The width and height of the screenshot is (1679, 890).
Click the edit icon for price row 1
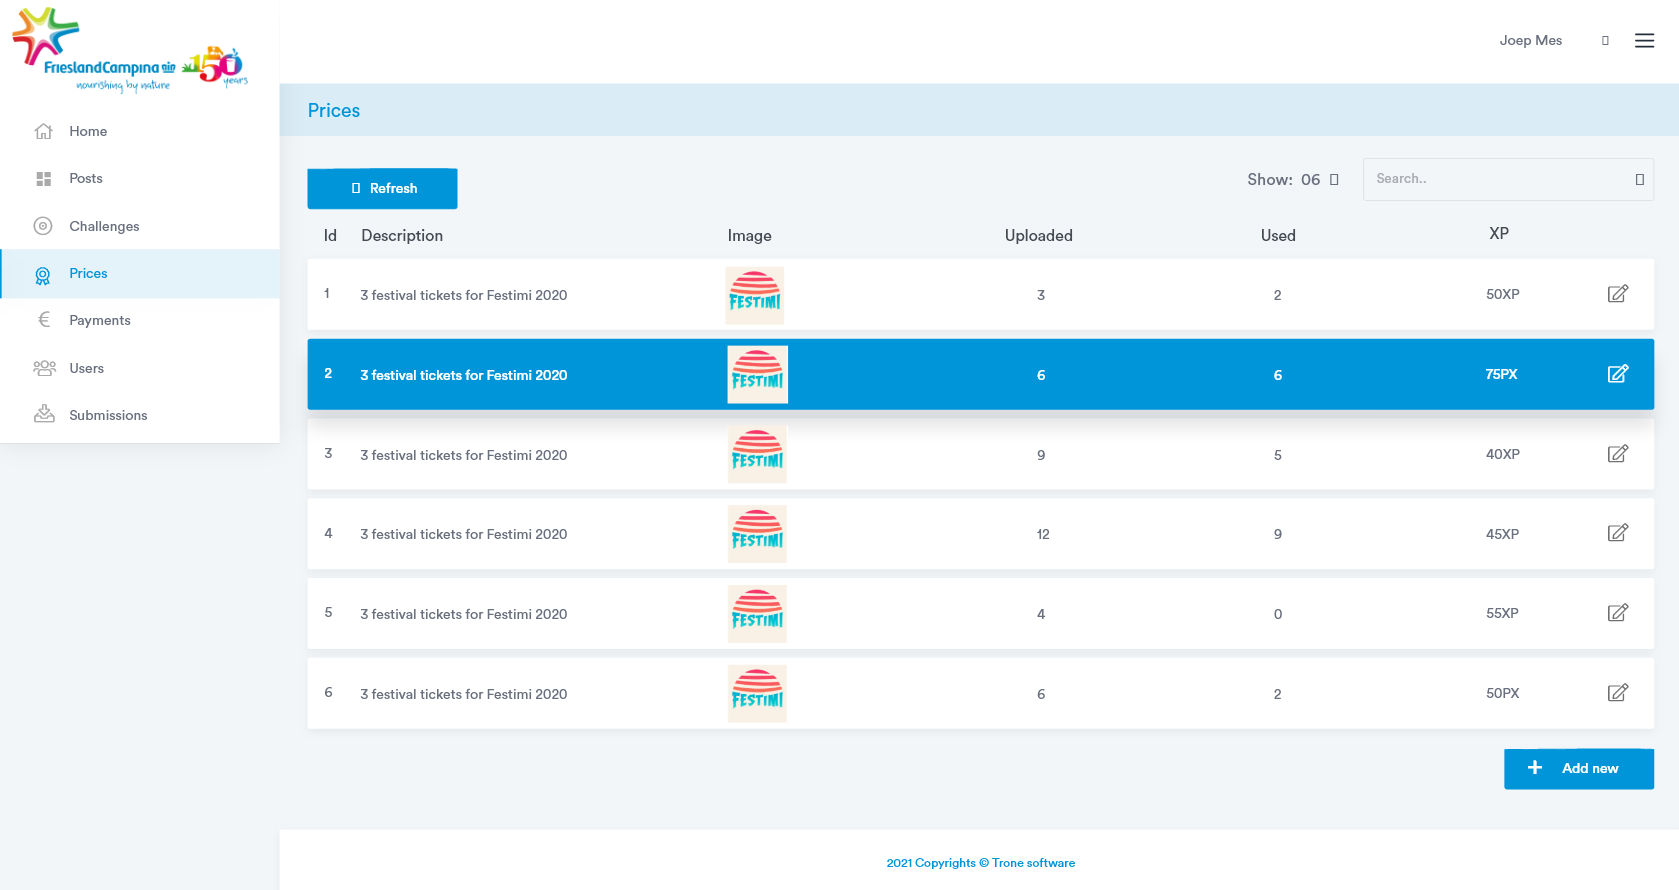tap(1617, 294)
